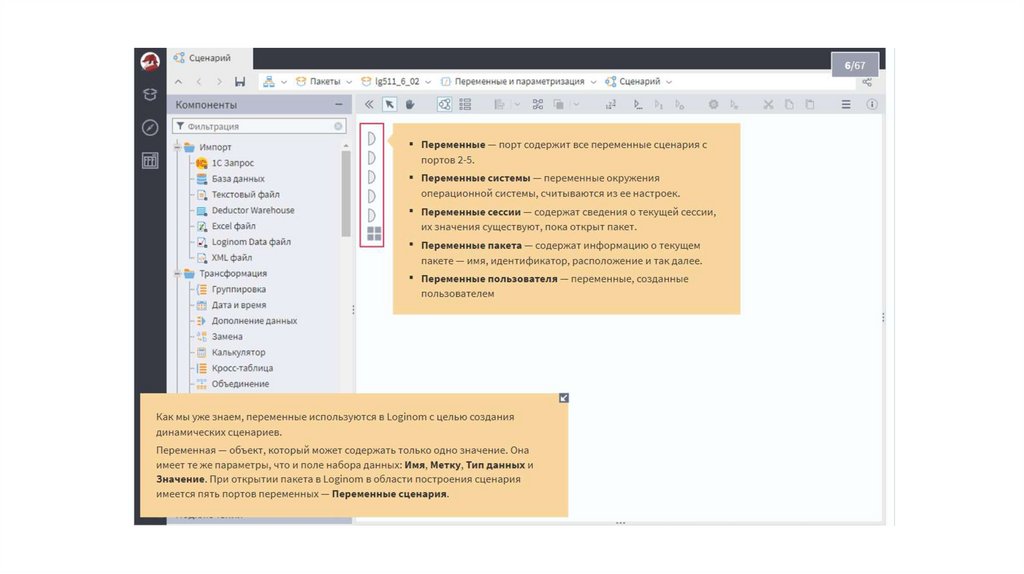Collapse the Трансформация tree folder
The width and height of the screenshot is (1024, 574).
(x=179, y=273)
